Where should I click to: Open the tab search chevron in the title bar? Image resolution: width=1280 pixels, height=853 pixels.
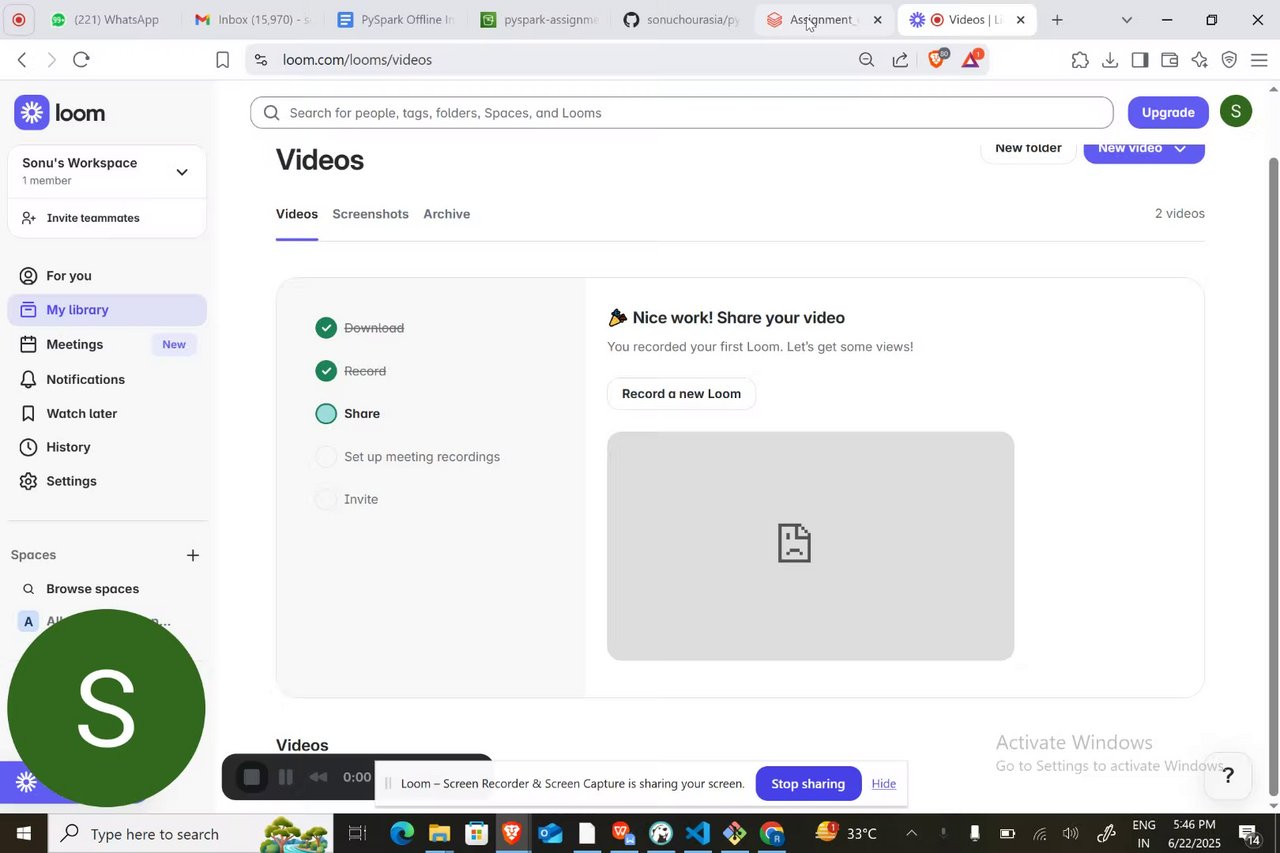pyautogui.click(x=1127, y=19)
